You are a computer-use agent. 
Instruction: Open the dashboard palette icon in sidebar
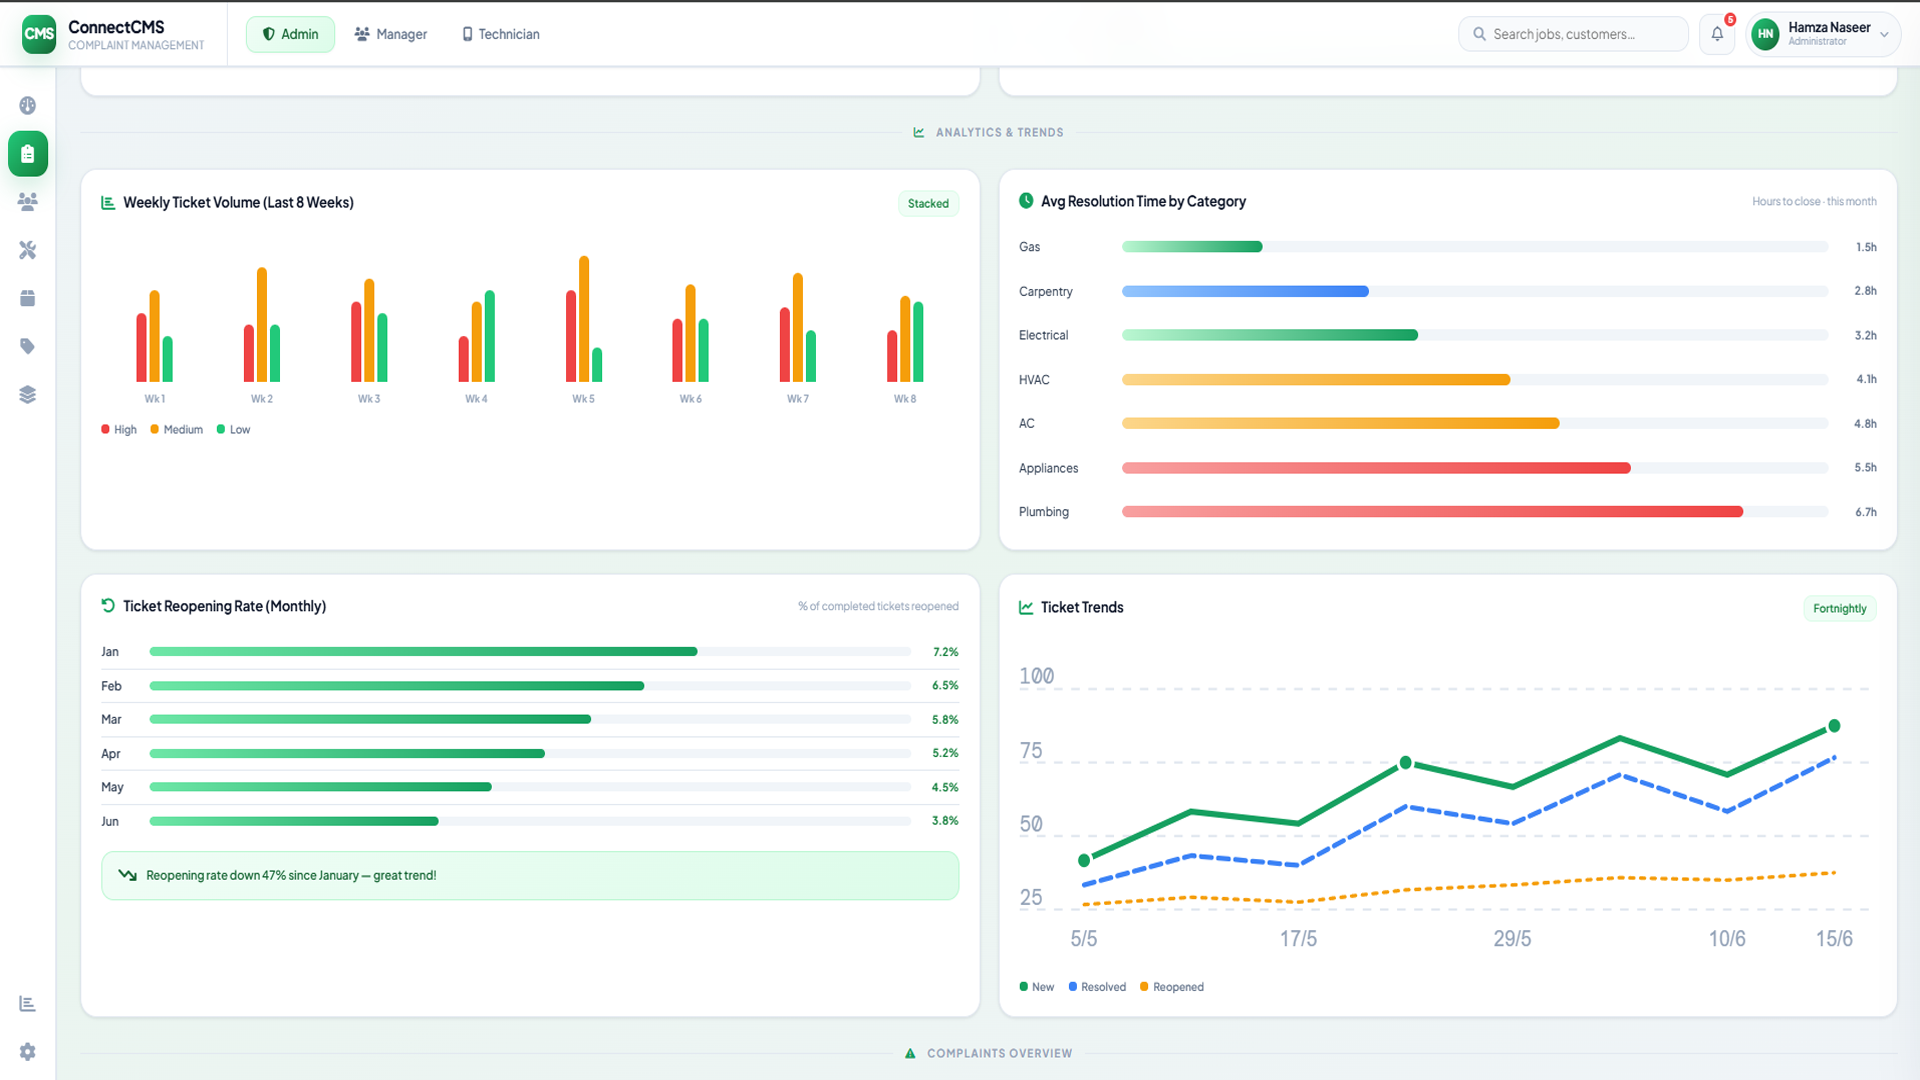(x=28, y=106)
